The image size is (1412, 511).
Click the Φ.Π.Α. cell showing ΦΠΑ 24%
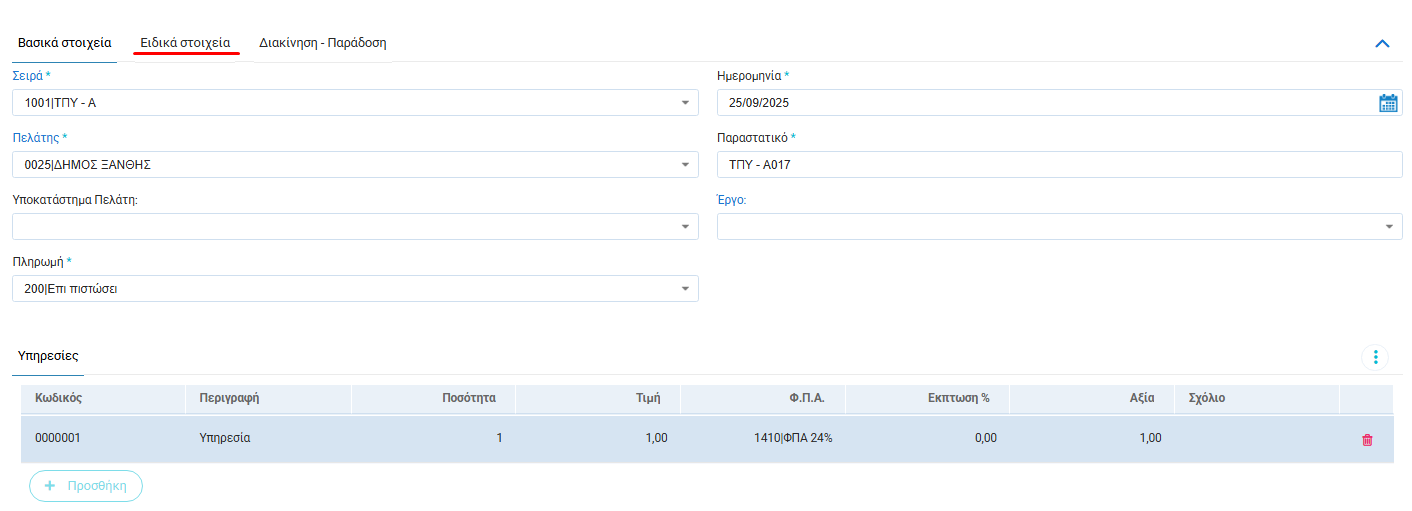tap(763, 438)
